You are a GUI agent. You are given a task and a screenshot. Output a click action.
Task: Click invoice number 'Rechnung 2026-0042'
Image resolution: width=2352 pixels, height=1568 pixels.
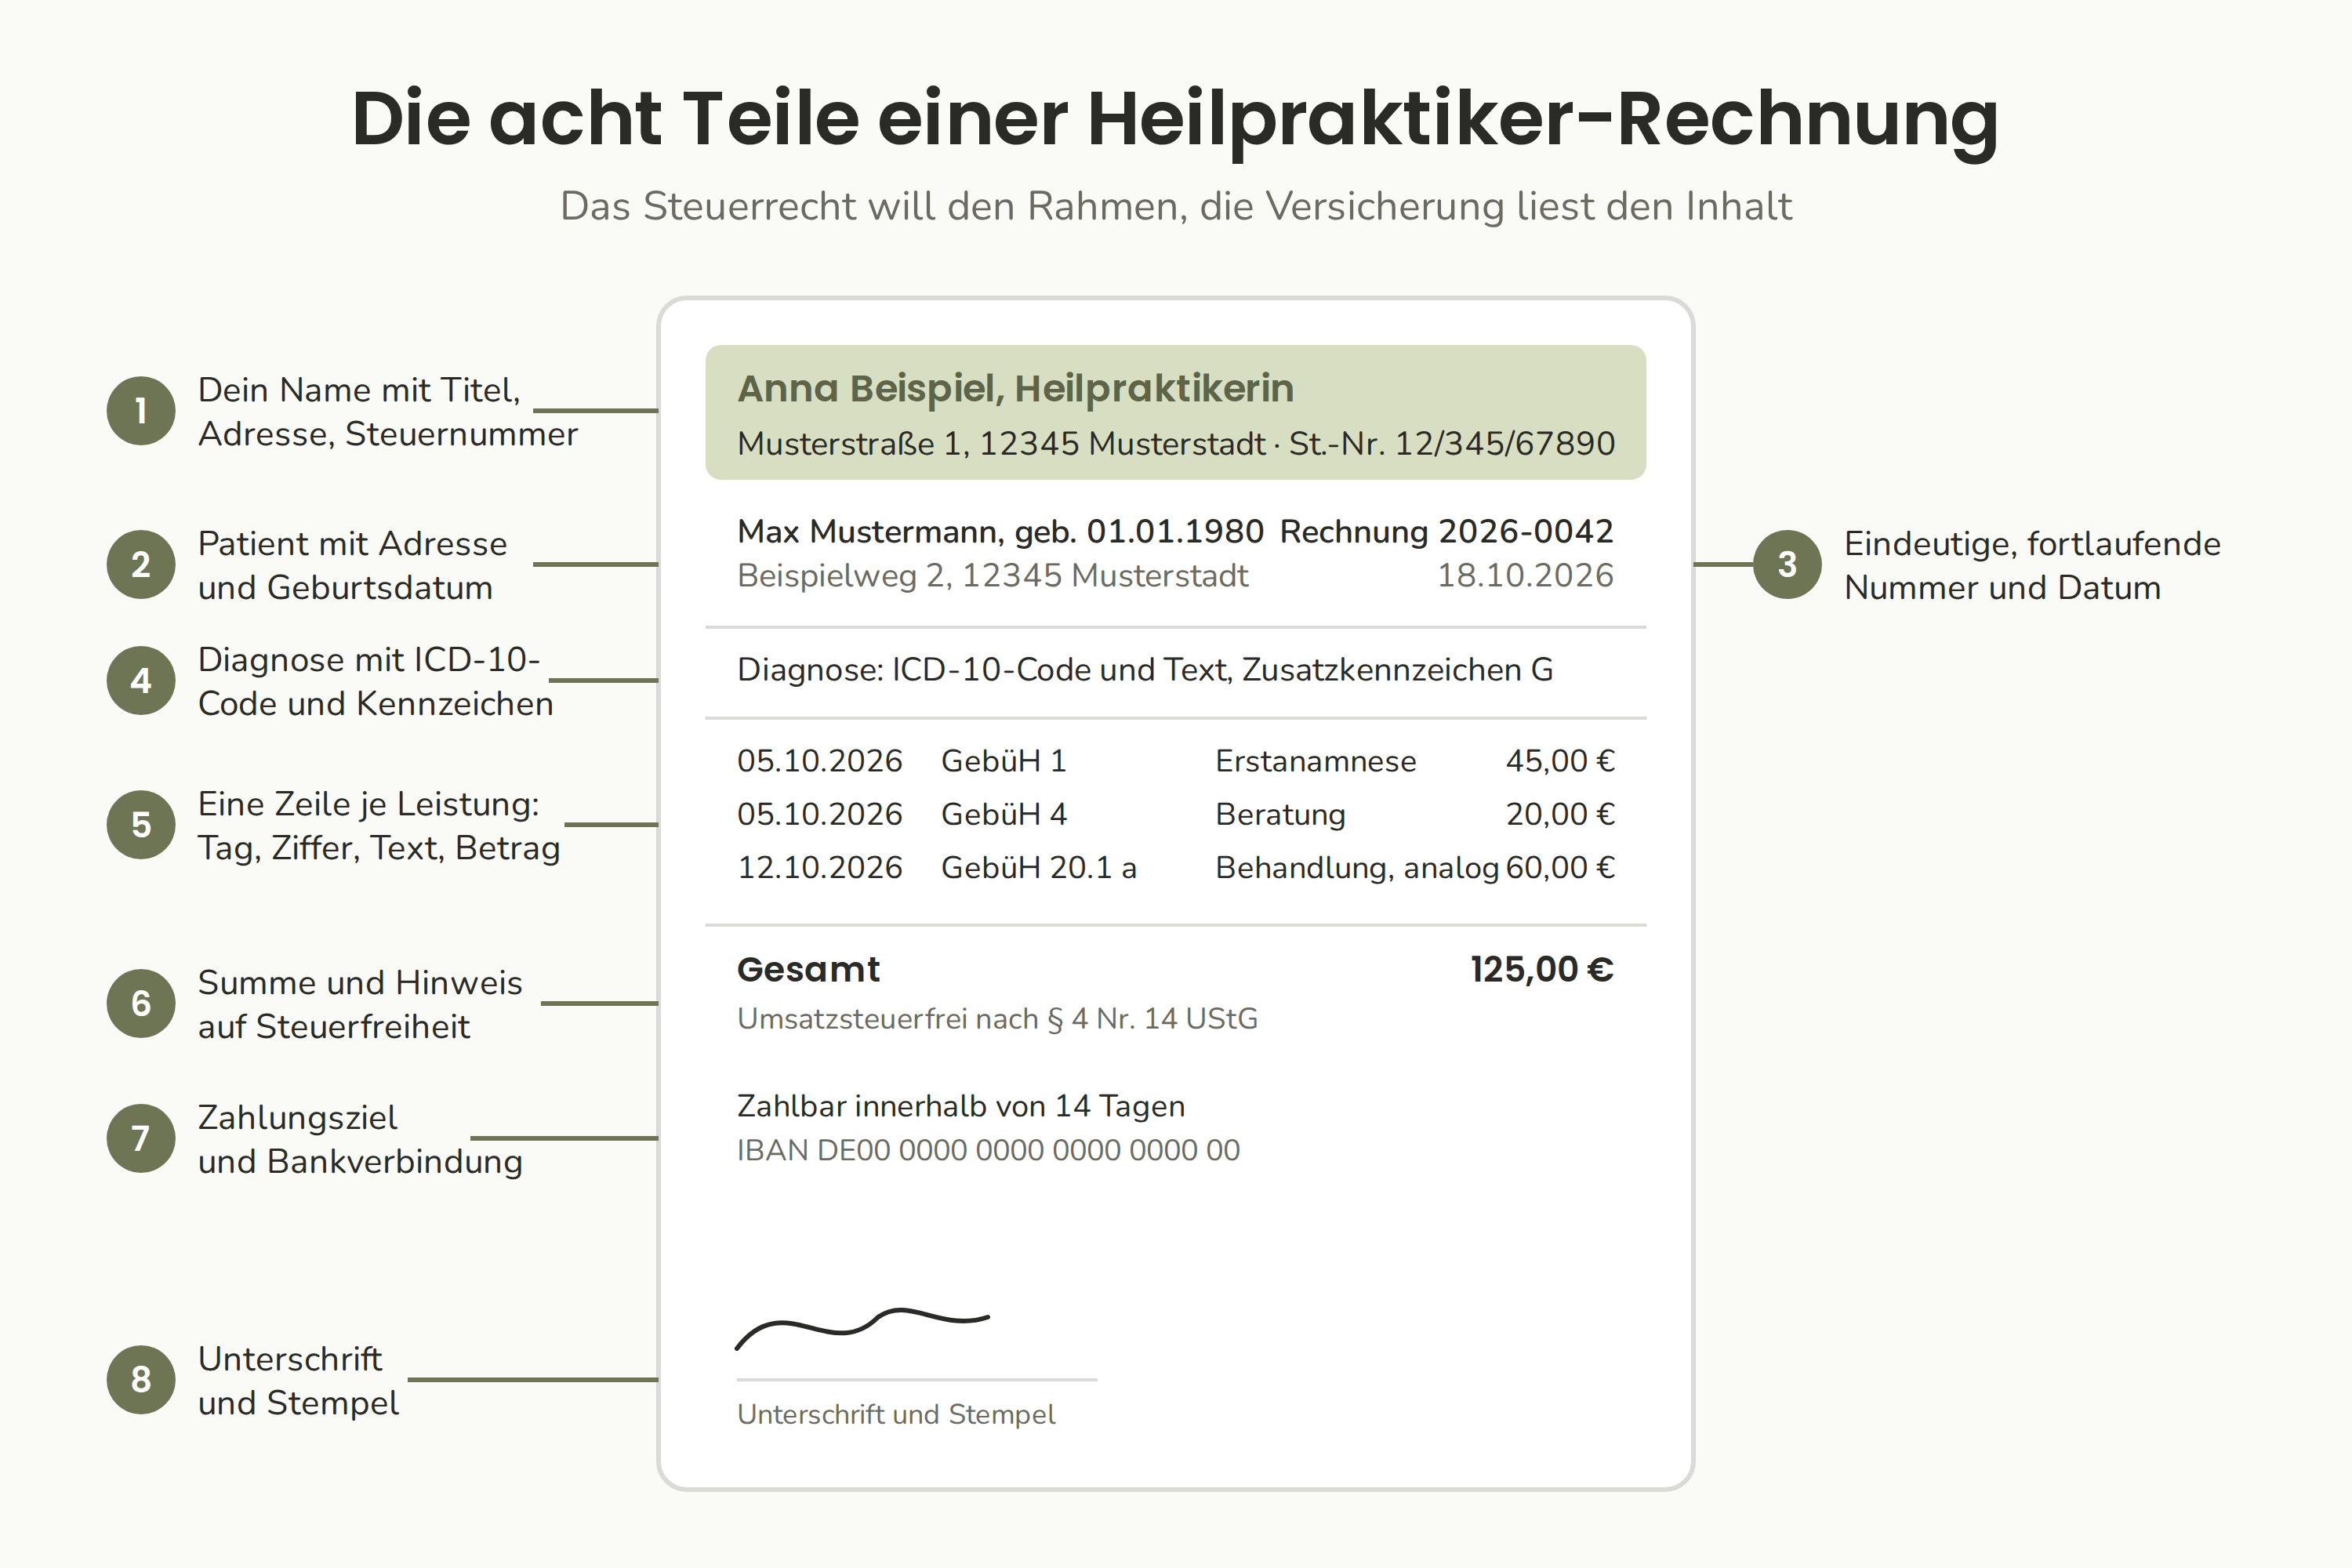(1447, 532)
